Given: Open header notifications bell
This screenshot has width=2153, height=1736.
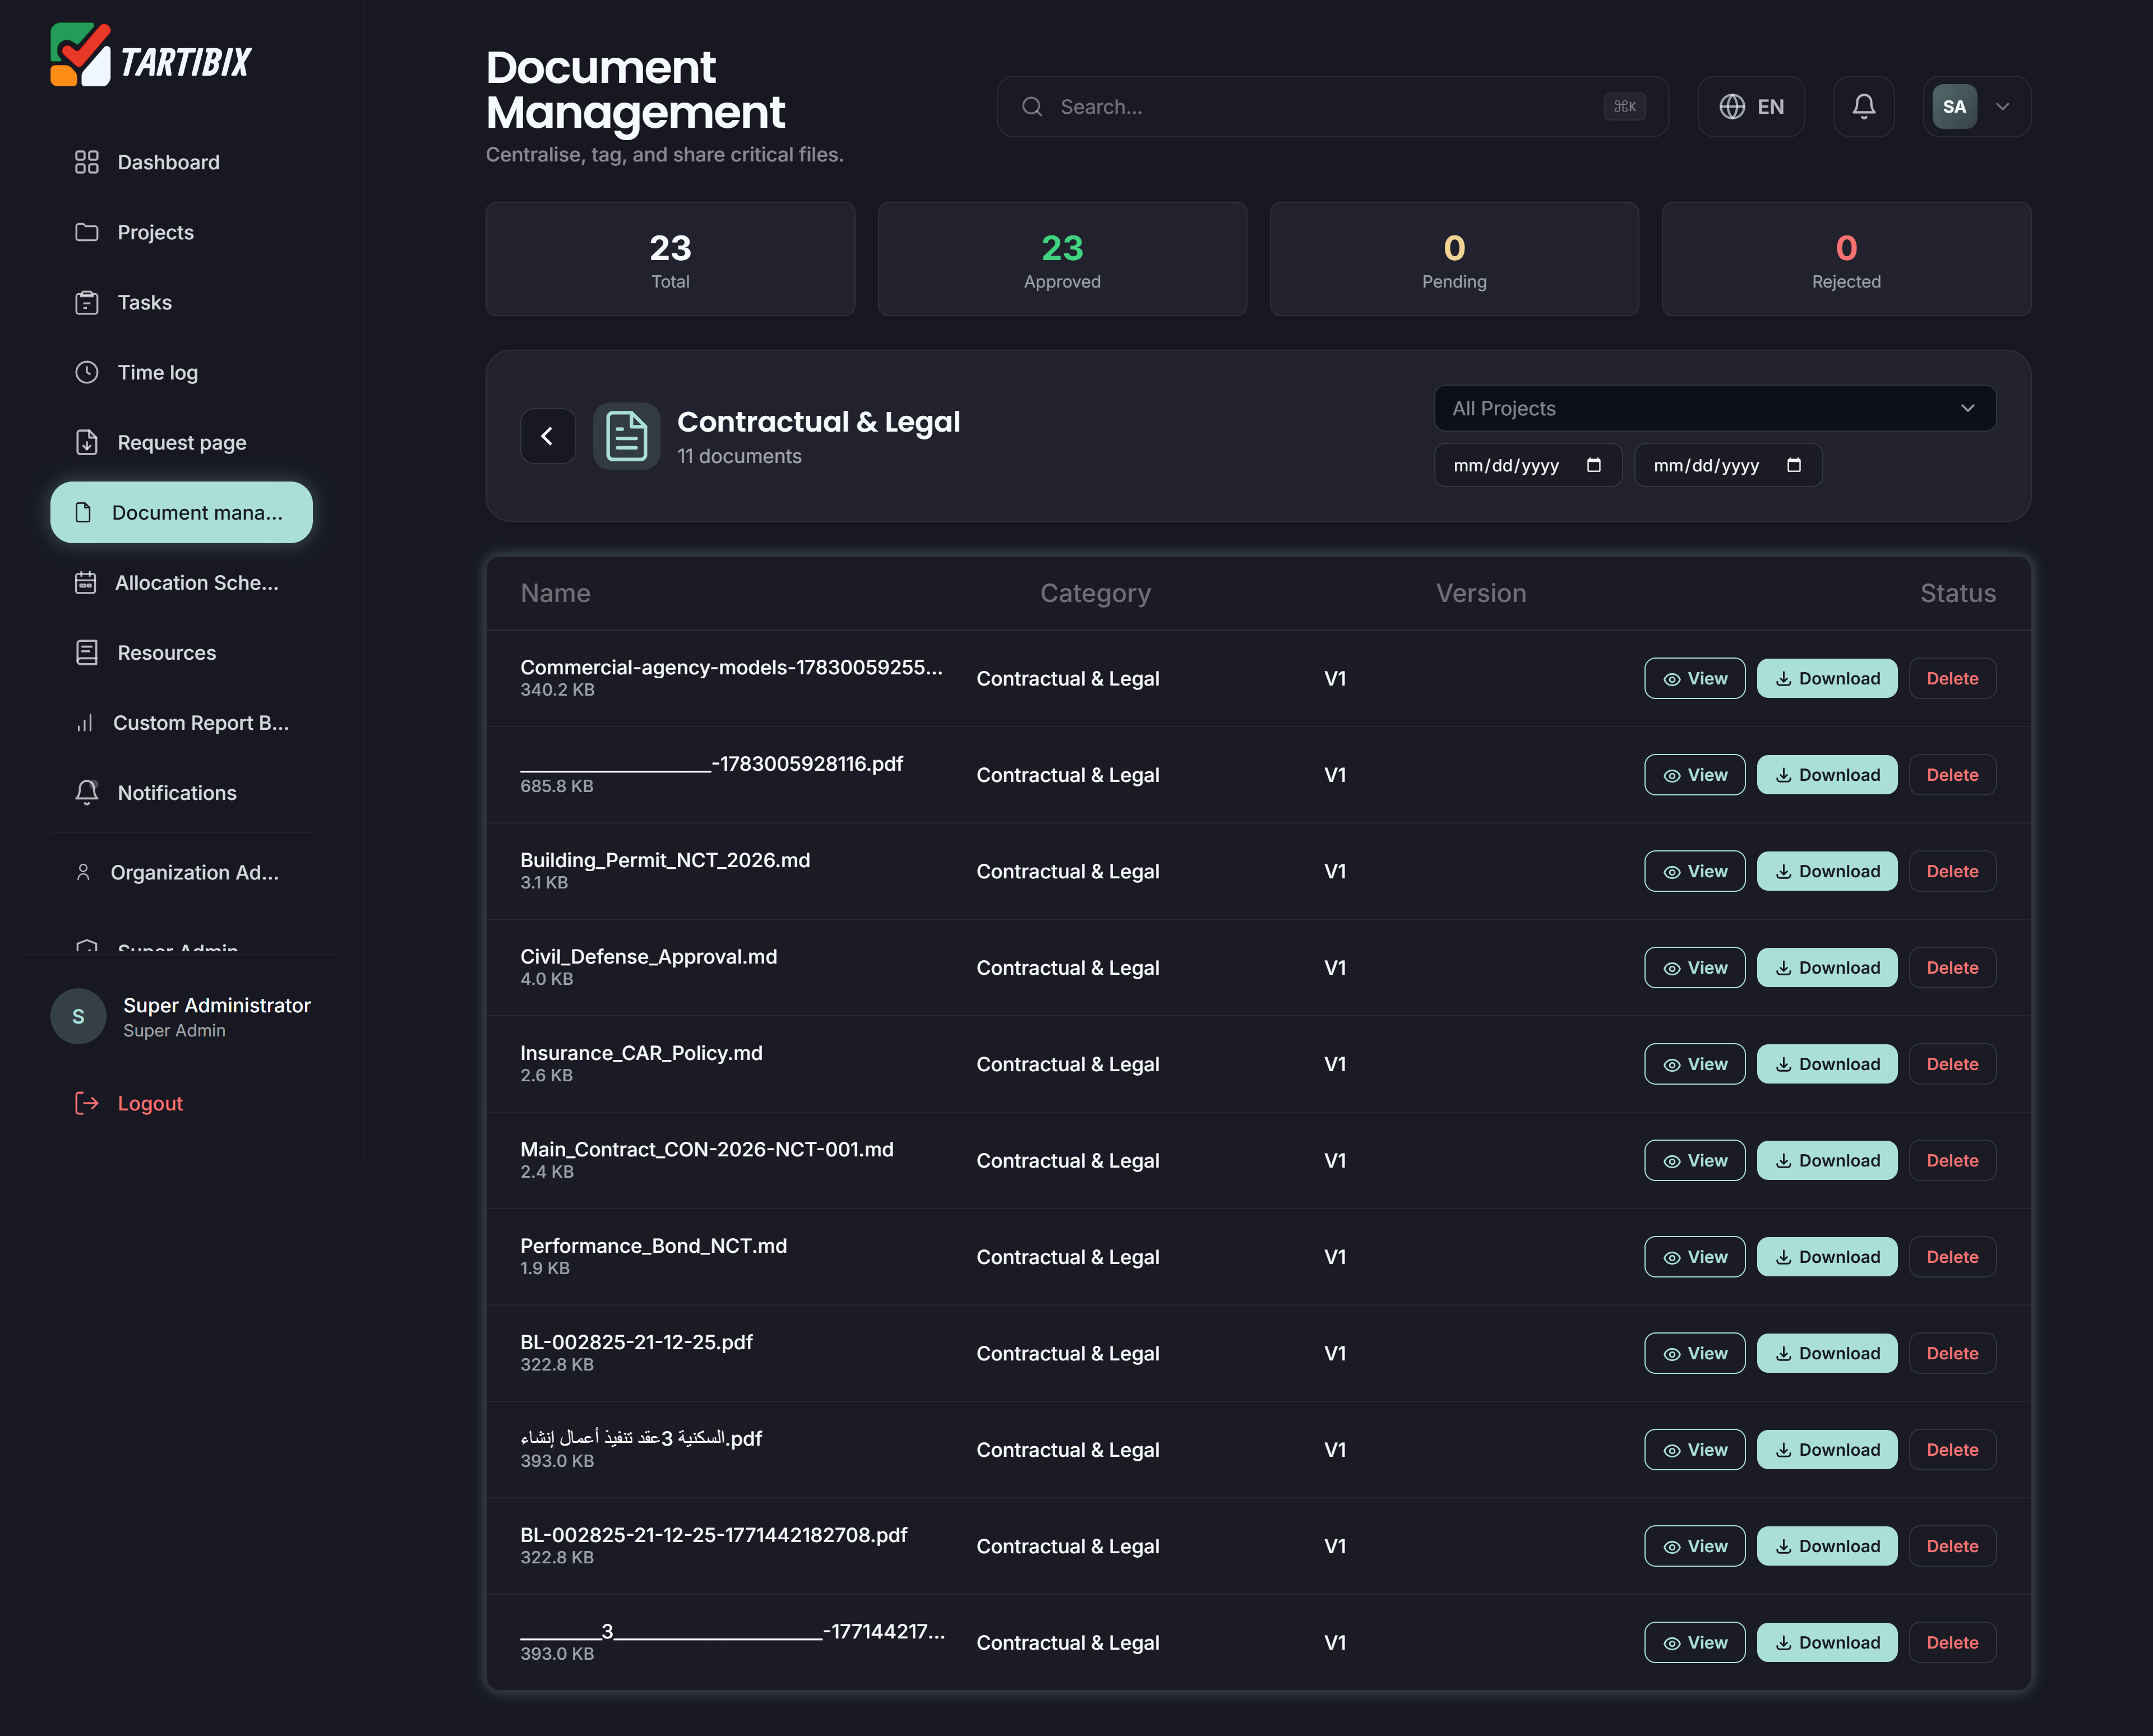Looking at the screenshot, I should click(1863, 106).
